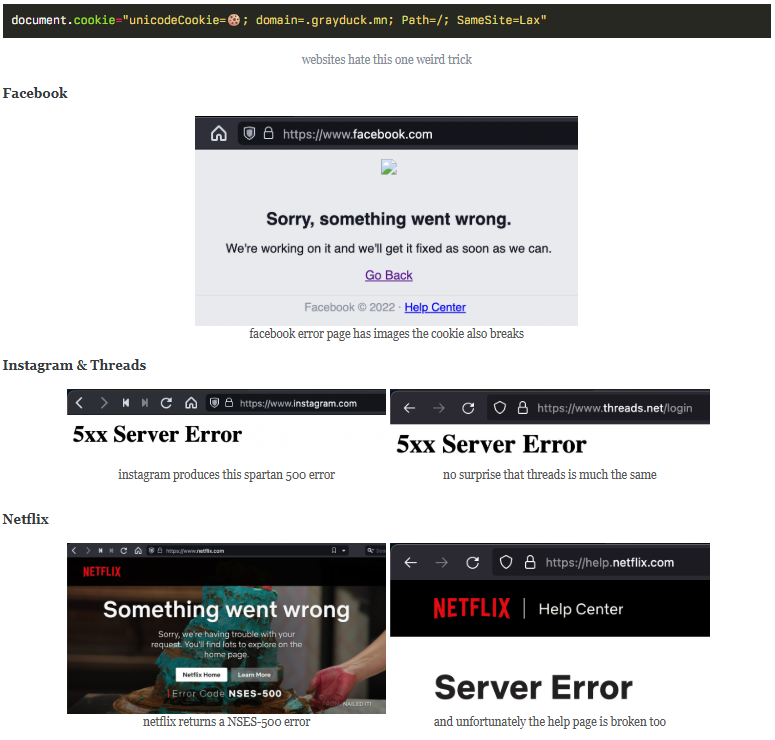Click broken image icon on Facebook error page
The height and width of the screenshot is (740, 775).
389,167
